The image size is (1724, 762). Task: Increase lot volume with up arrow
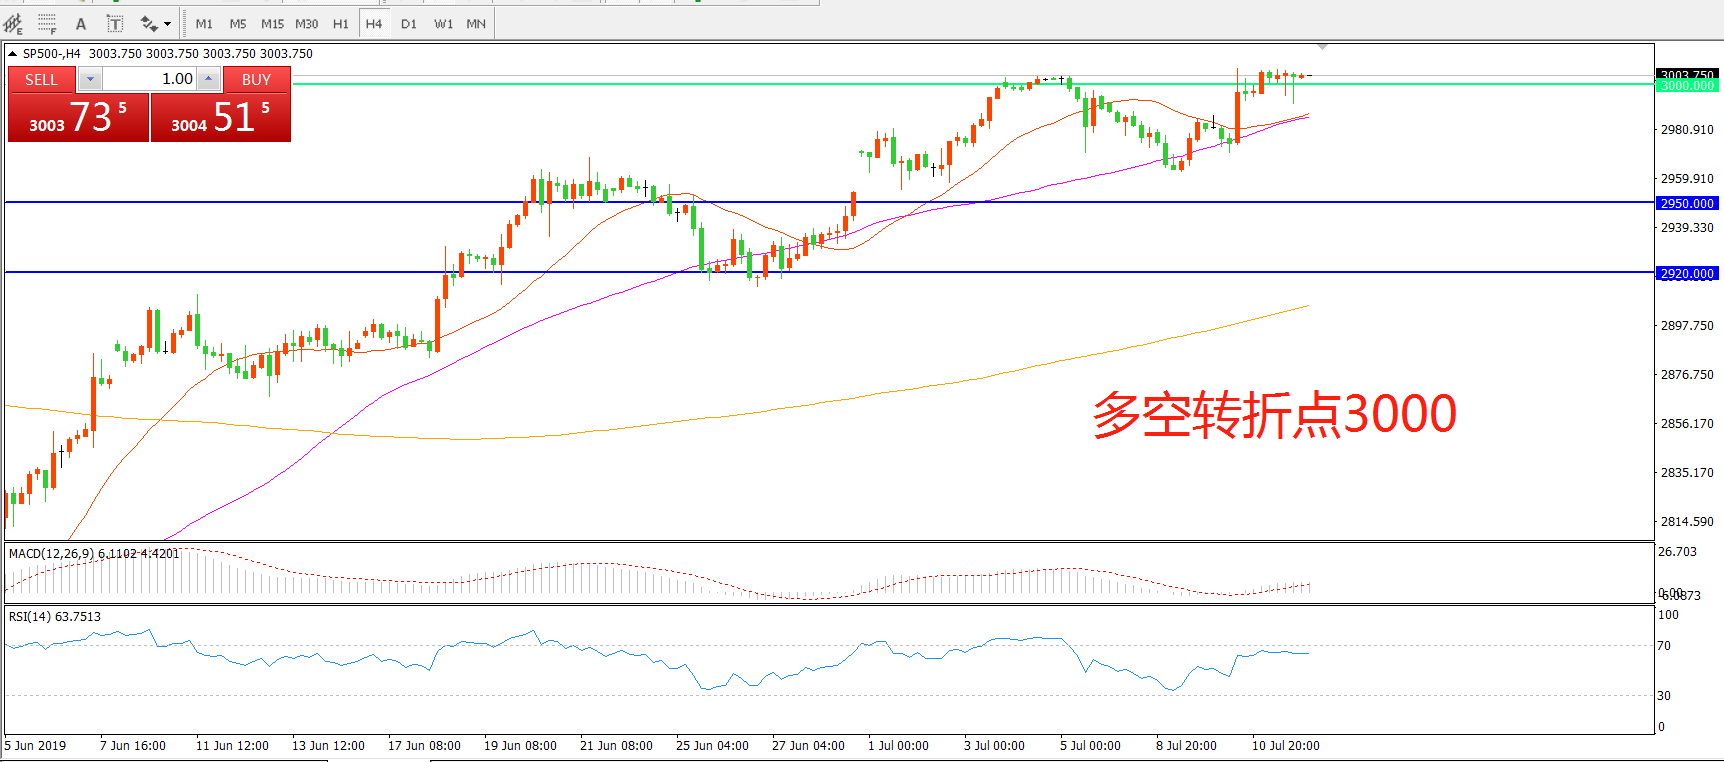tap(208, 79)
